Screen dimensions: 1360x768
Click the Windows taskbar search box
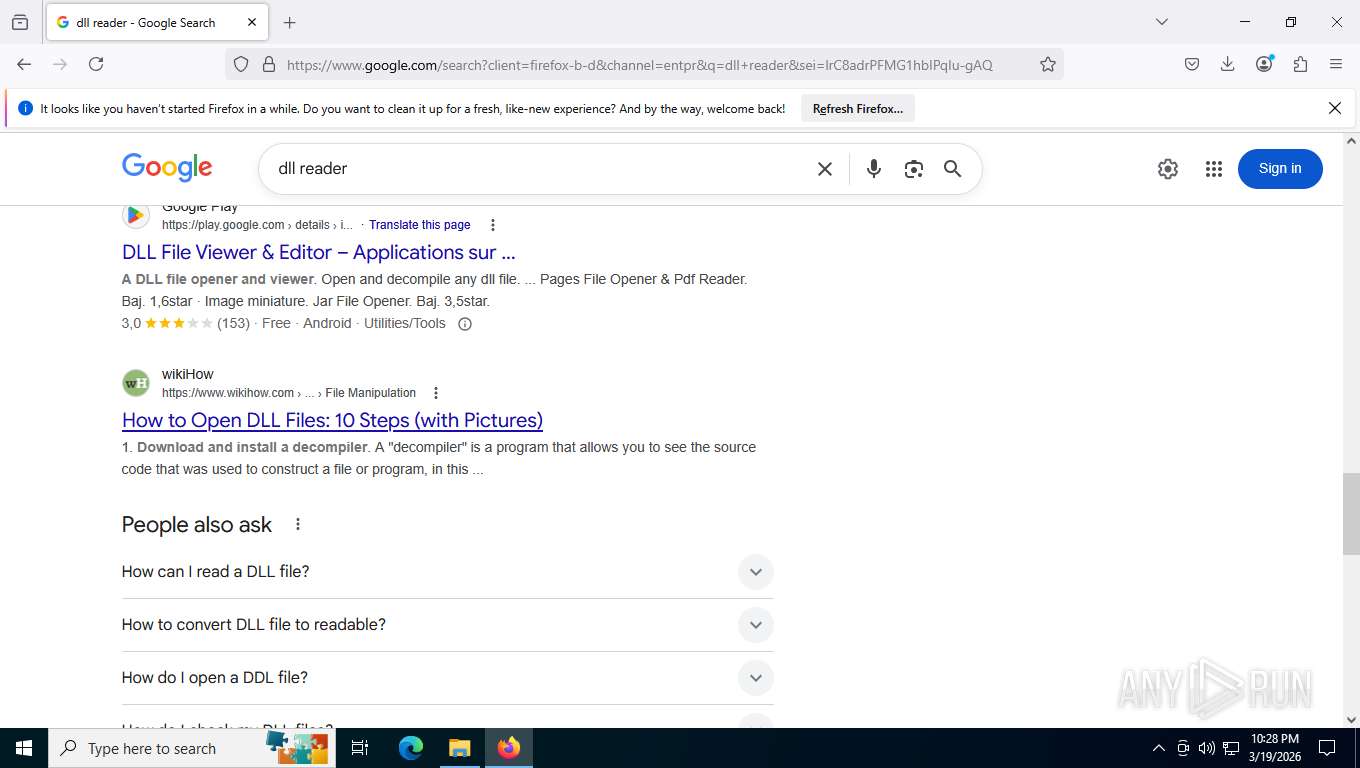[x=192, y=748]
